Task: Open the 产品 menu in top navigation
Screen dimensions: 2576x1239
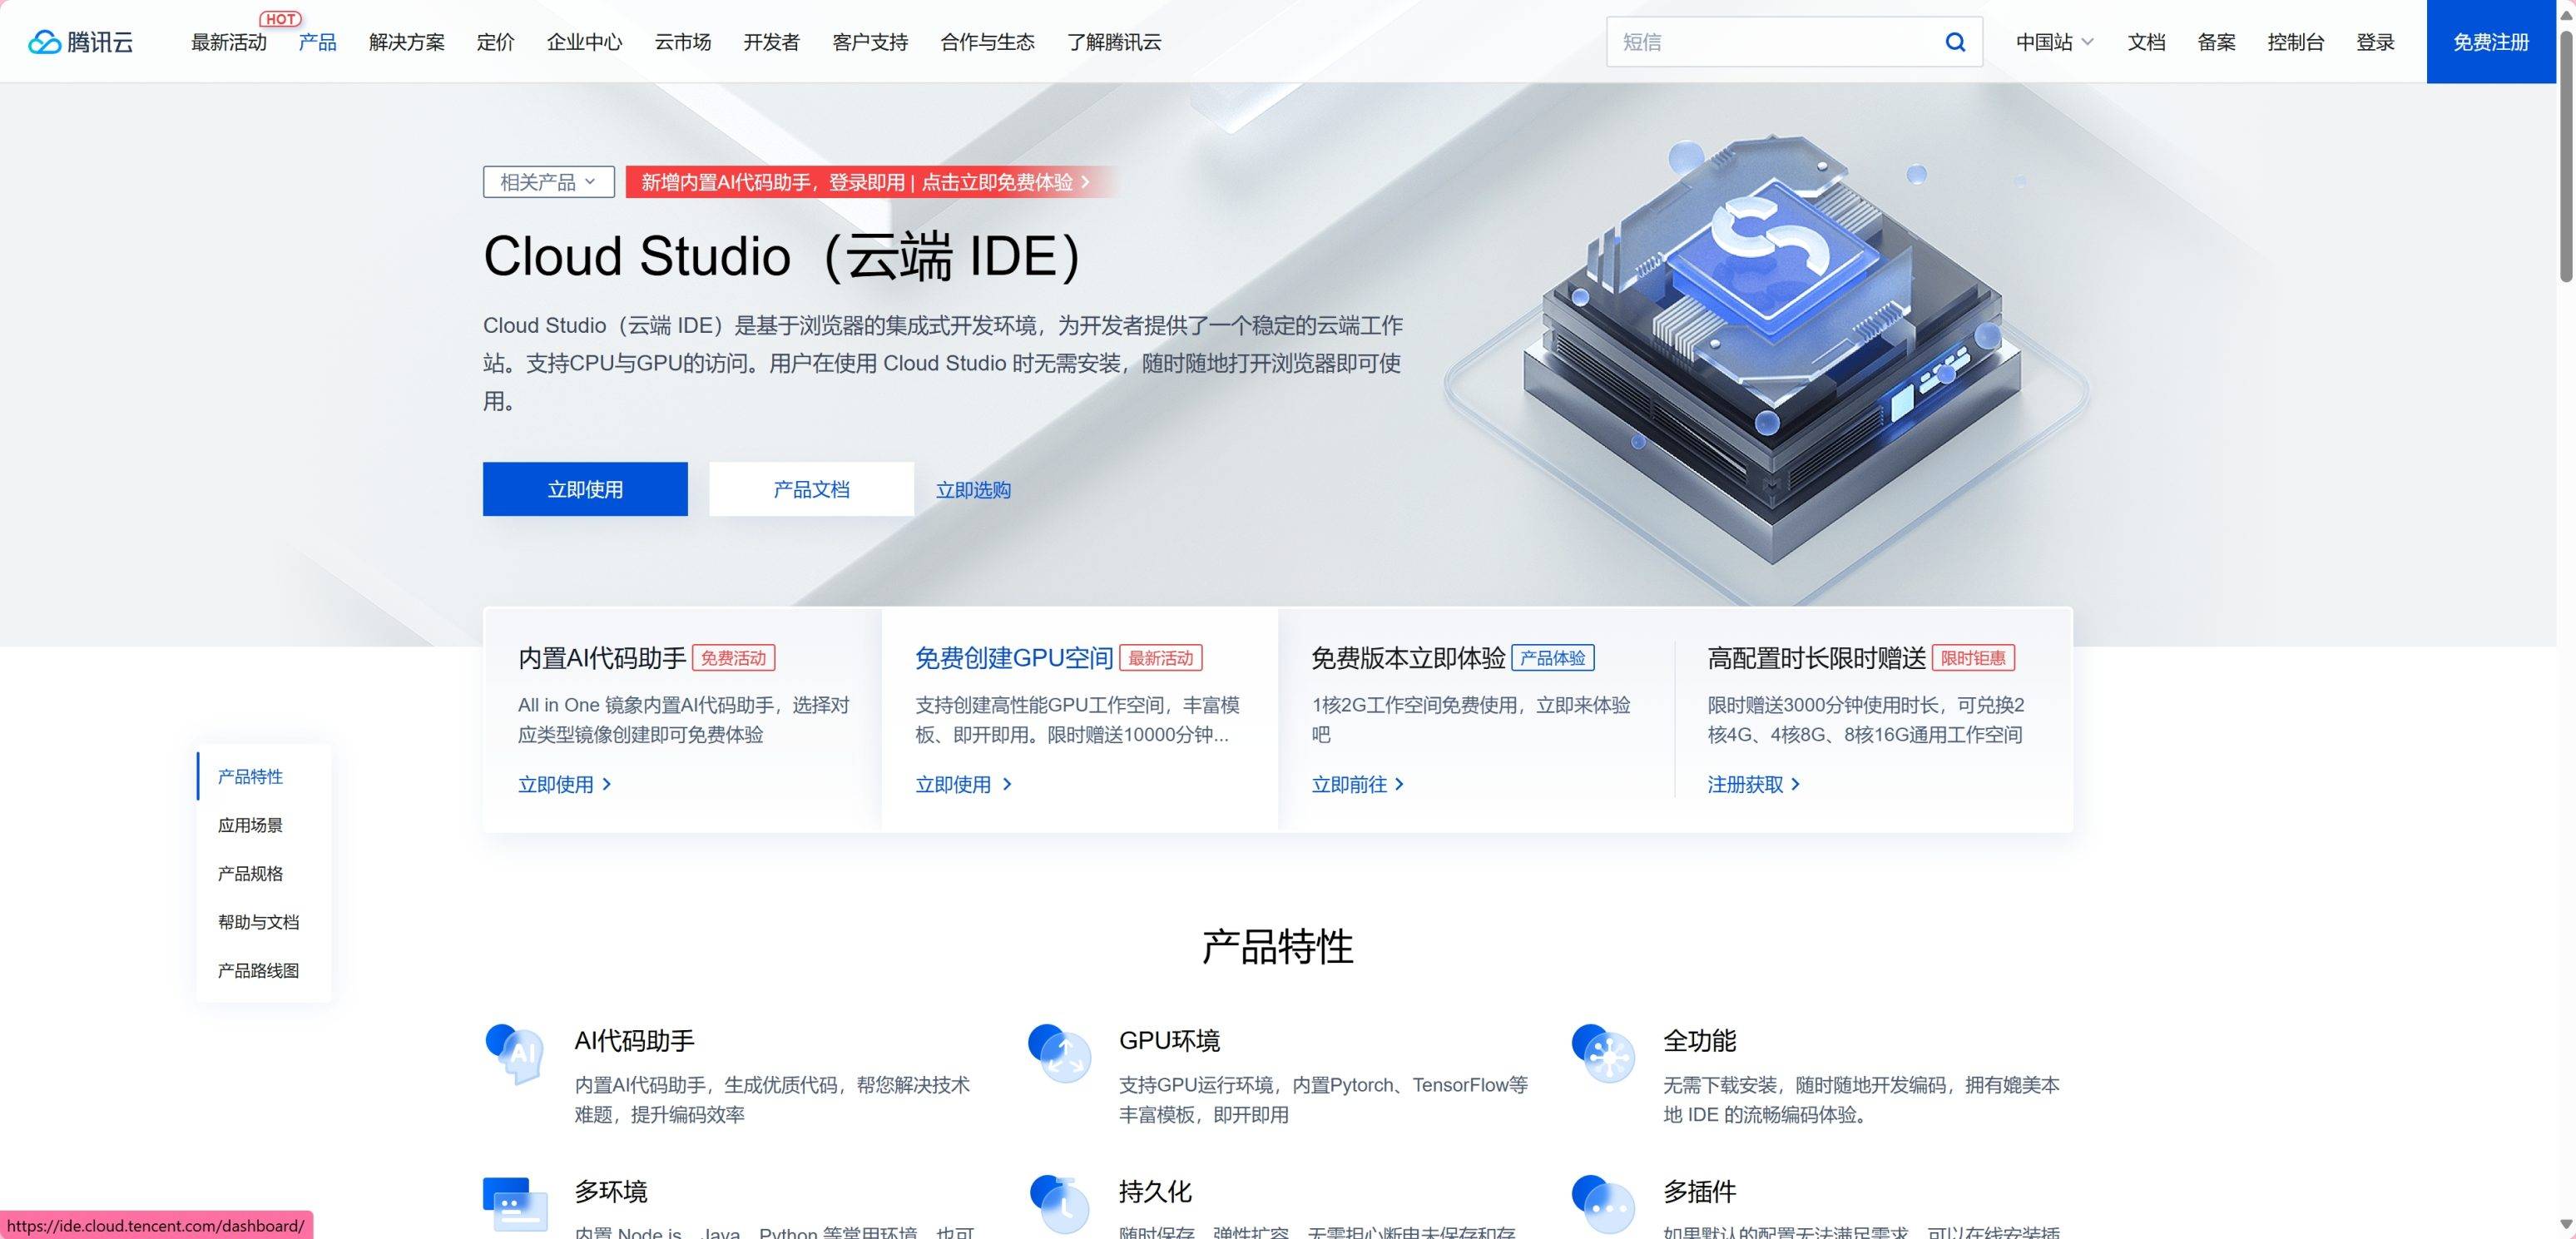Action: [x=317, y=42]
